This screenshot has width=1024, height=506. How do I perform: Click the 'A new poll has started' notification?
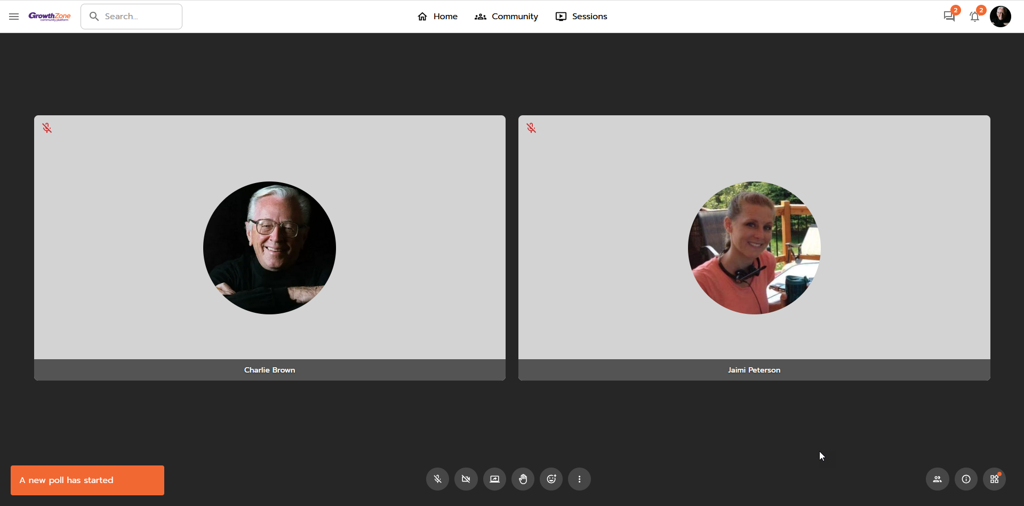pyautogui.click(x=87, y=481)
